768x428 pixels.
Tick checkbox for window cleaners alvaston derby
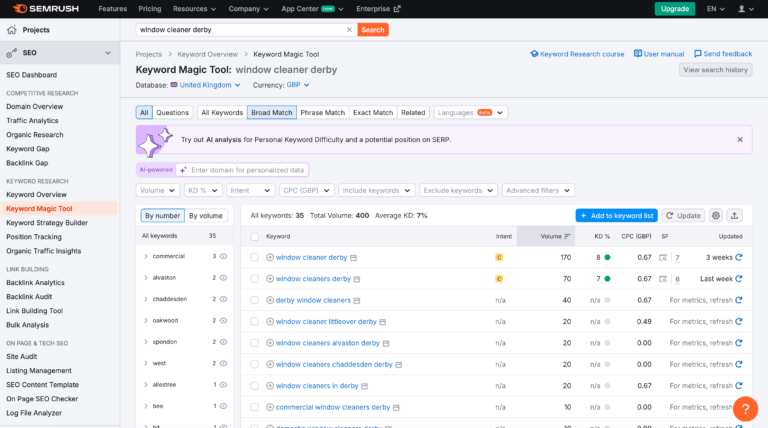pos(255,343)
